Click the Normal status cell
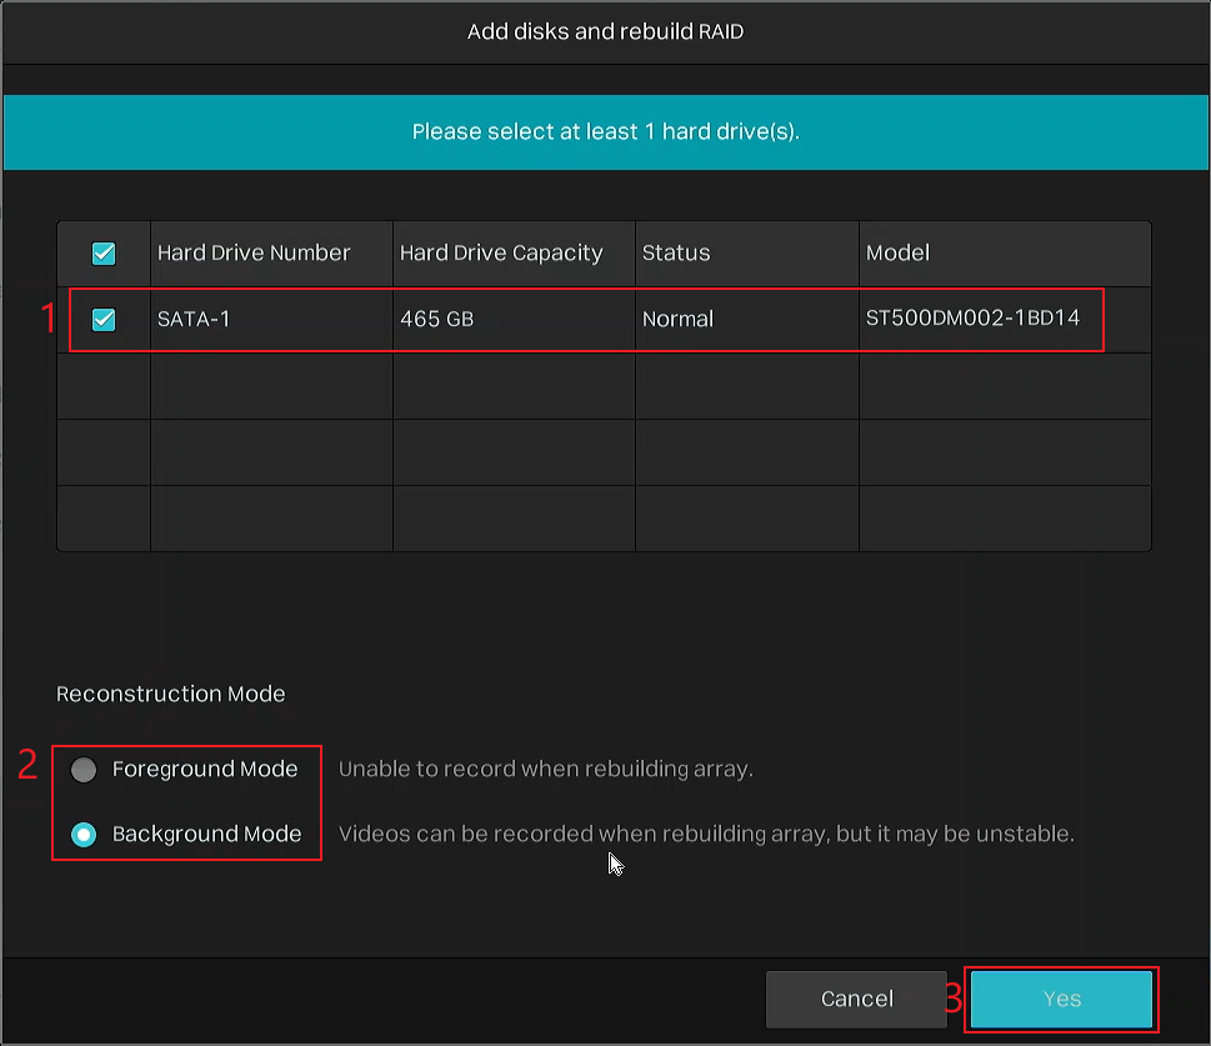1211x1046 pixels. (747, 320)
